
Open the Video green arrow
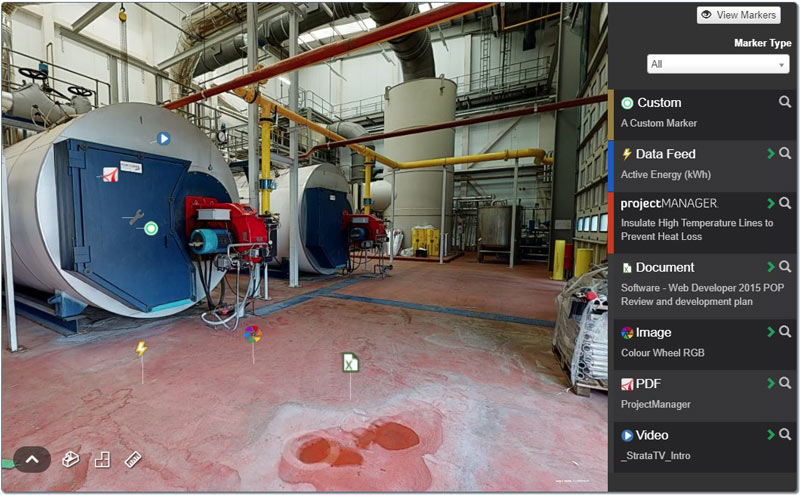pyautogui.click(x=770, y=435)
